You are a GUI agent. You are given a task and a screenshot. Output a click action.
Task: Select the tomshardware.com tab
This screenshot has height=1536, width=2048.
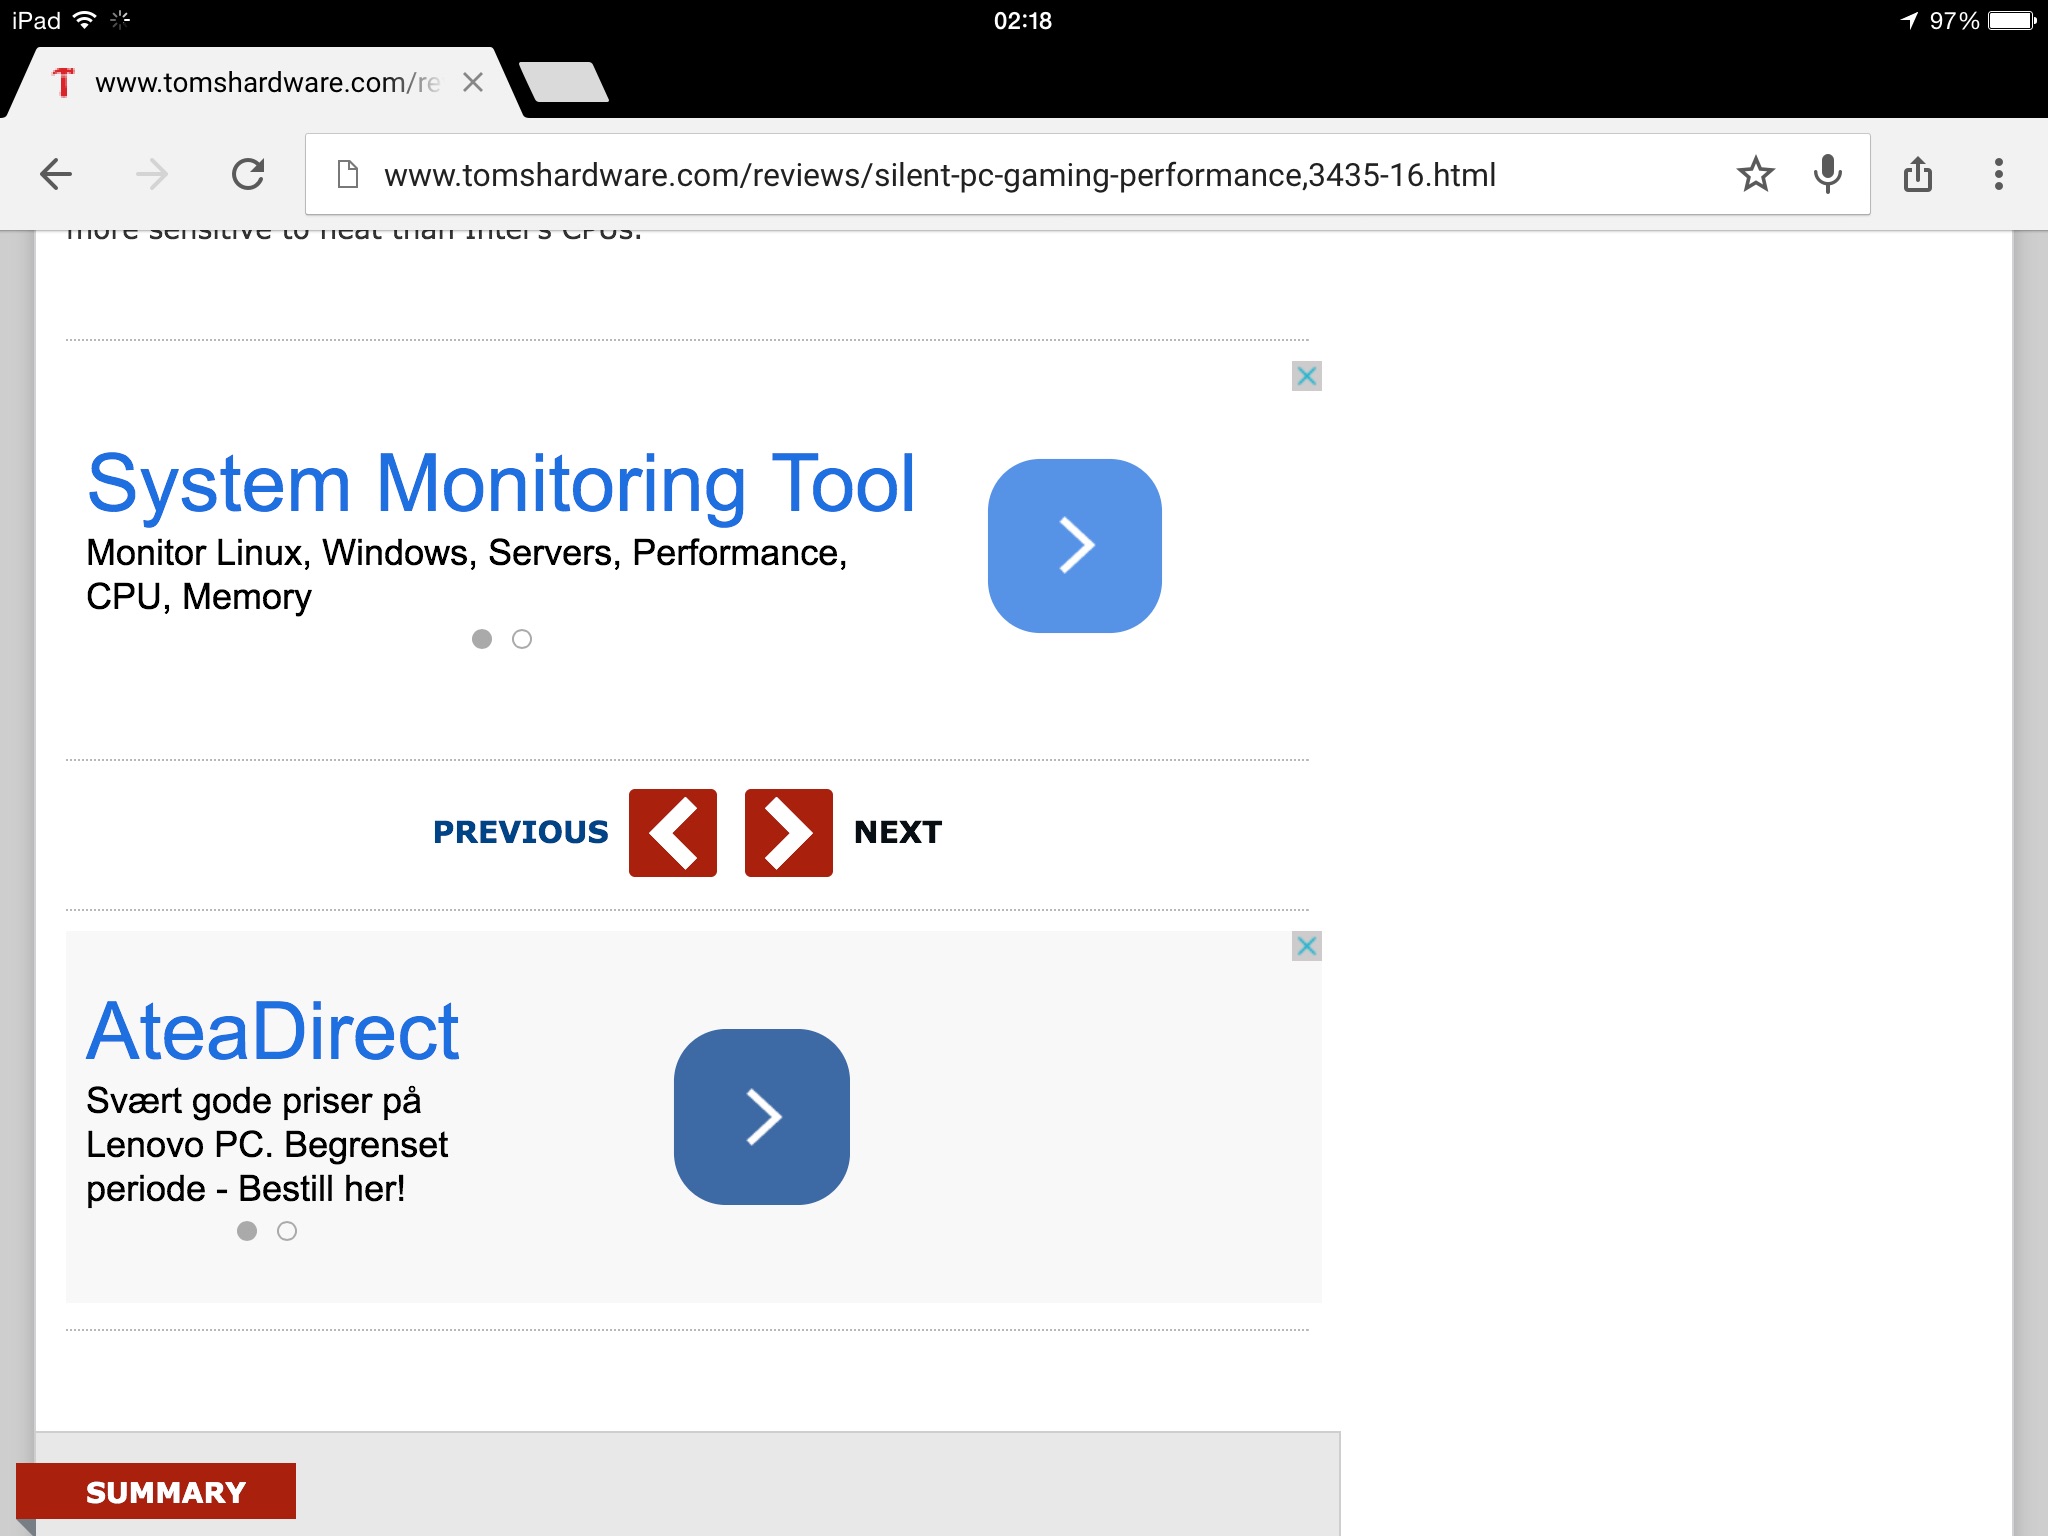[265, 82]
